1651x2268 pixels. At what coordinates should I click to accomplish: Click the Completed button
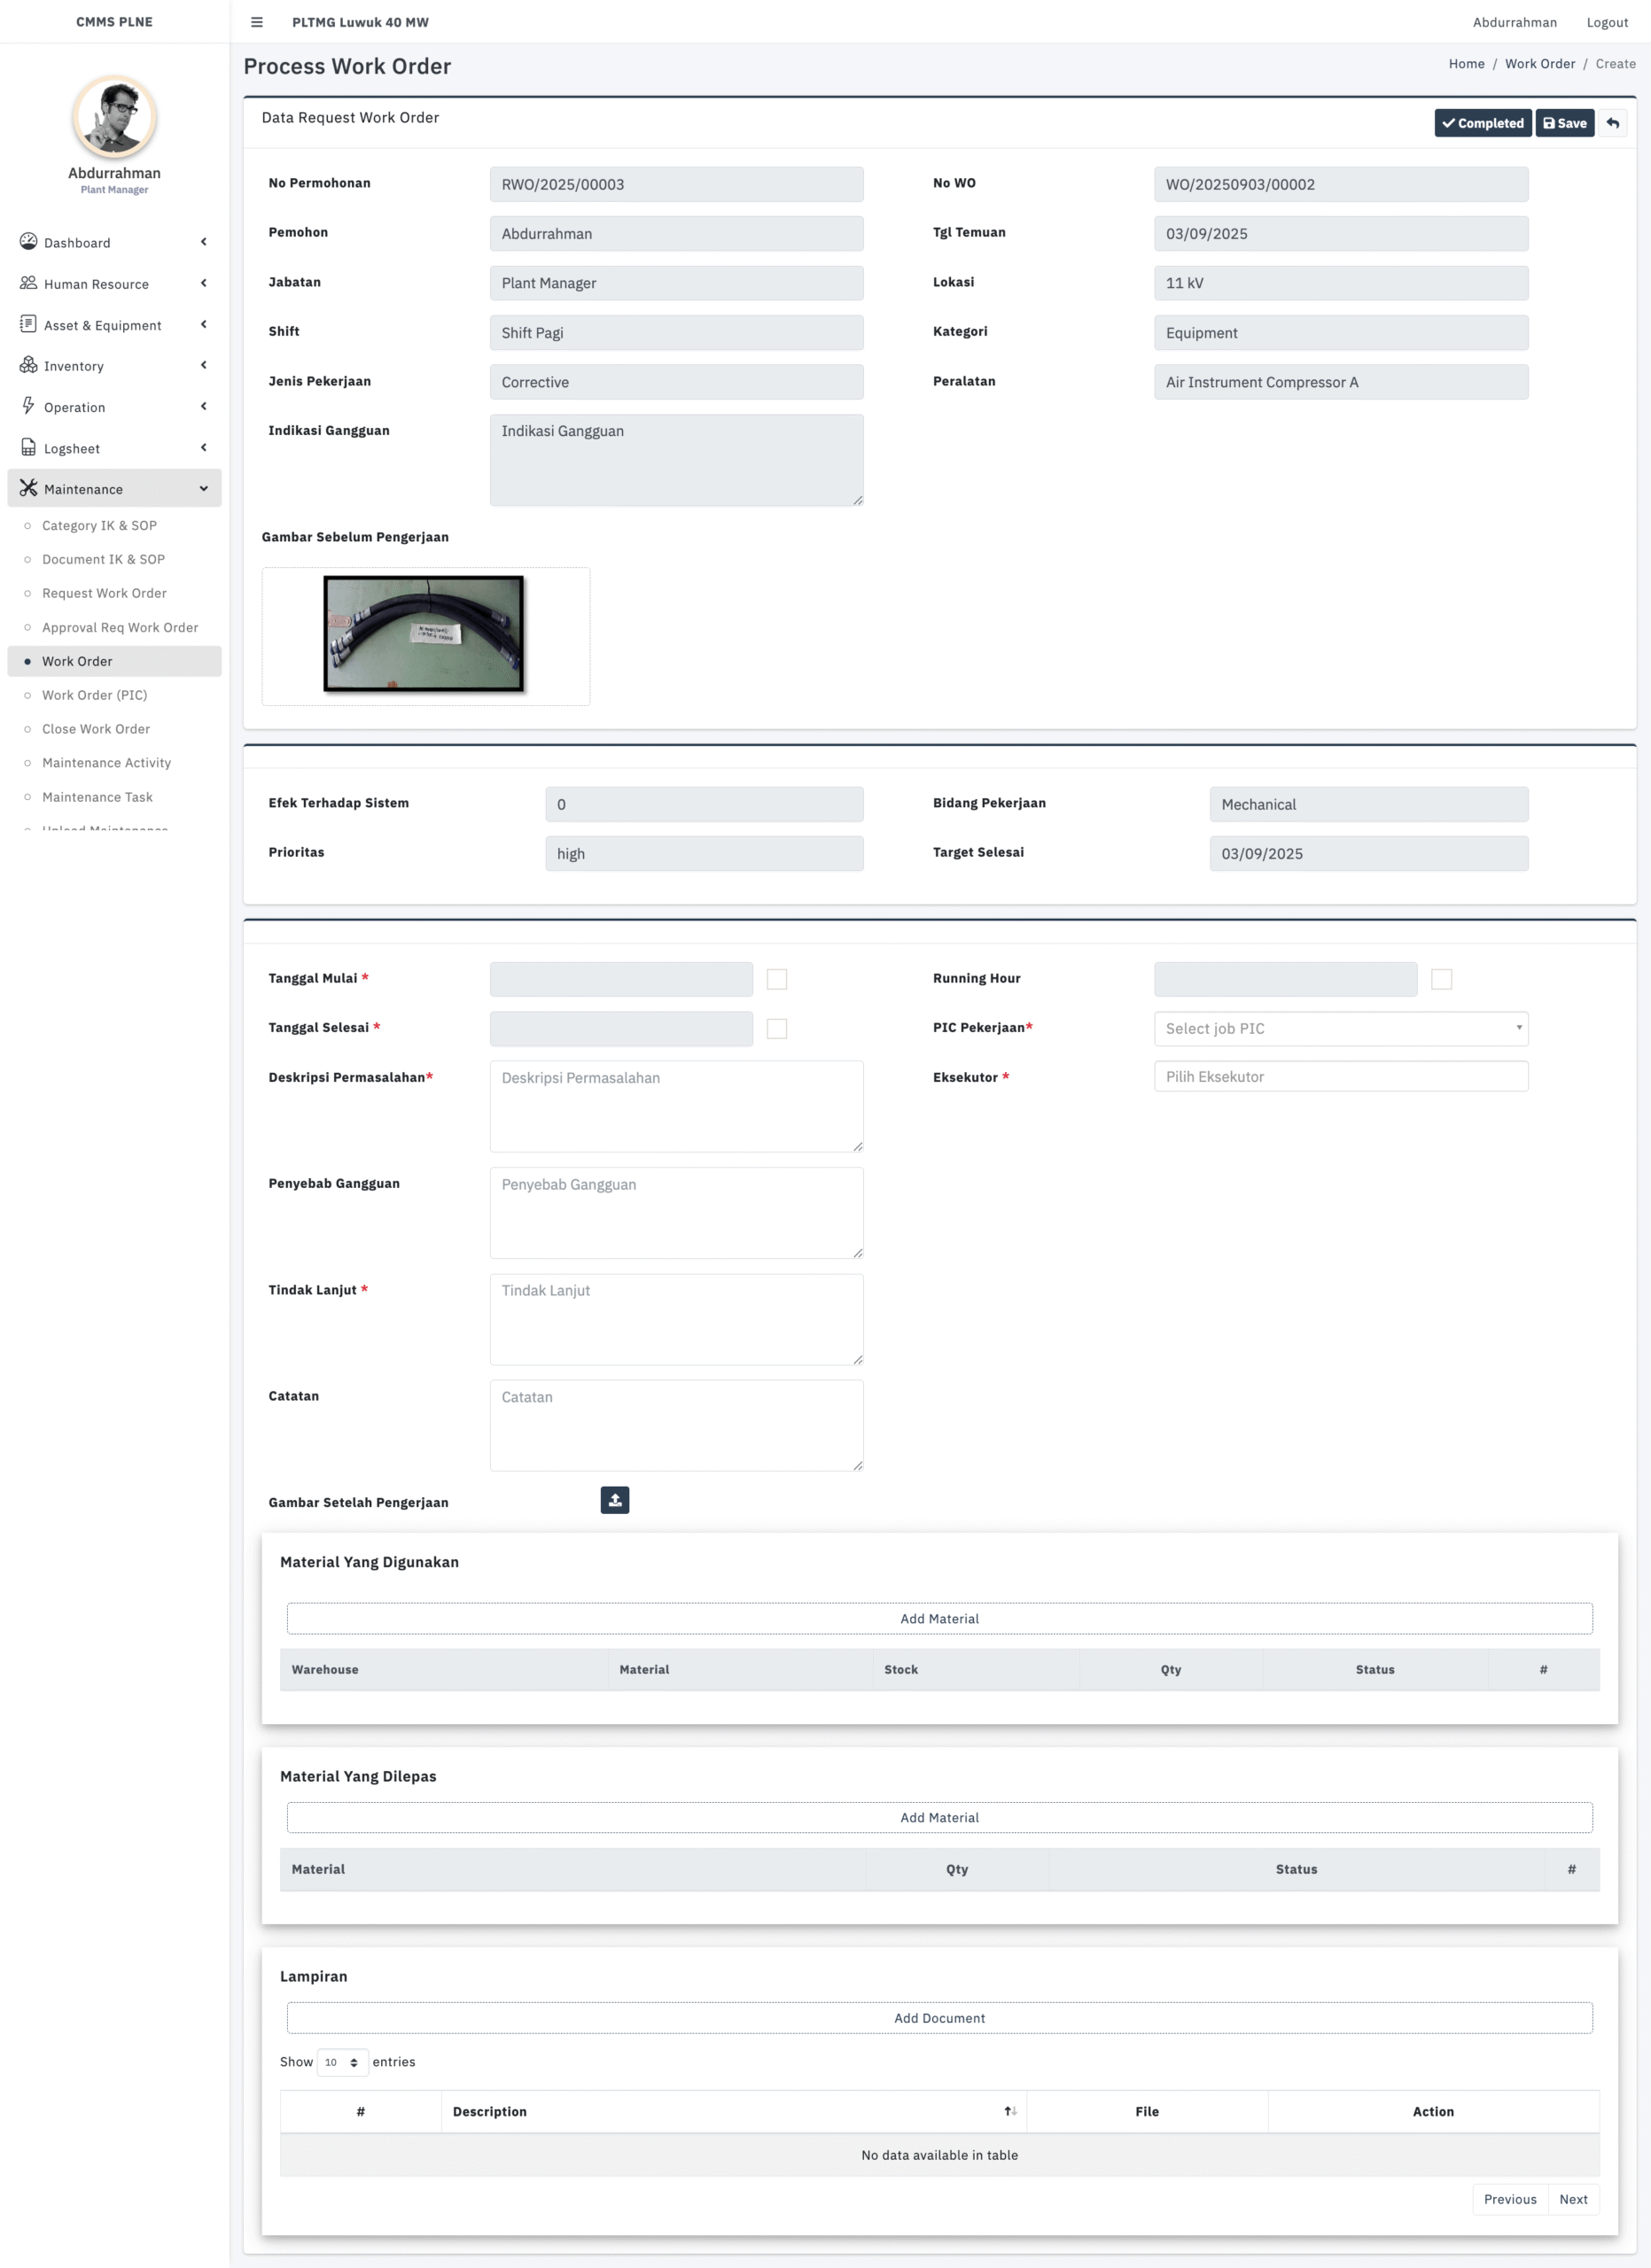click(x=1483, y=123)
